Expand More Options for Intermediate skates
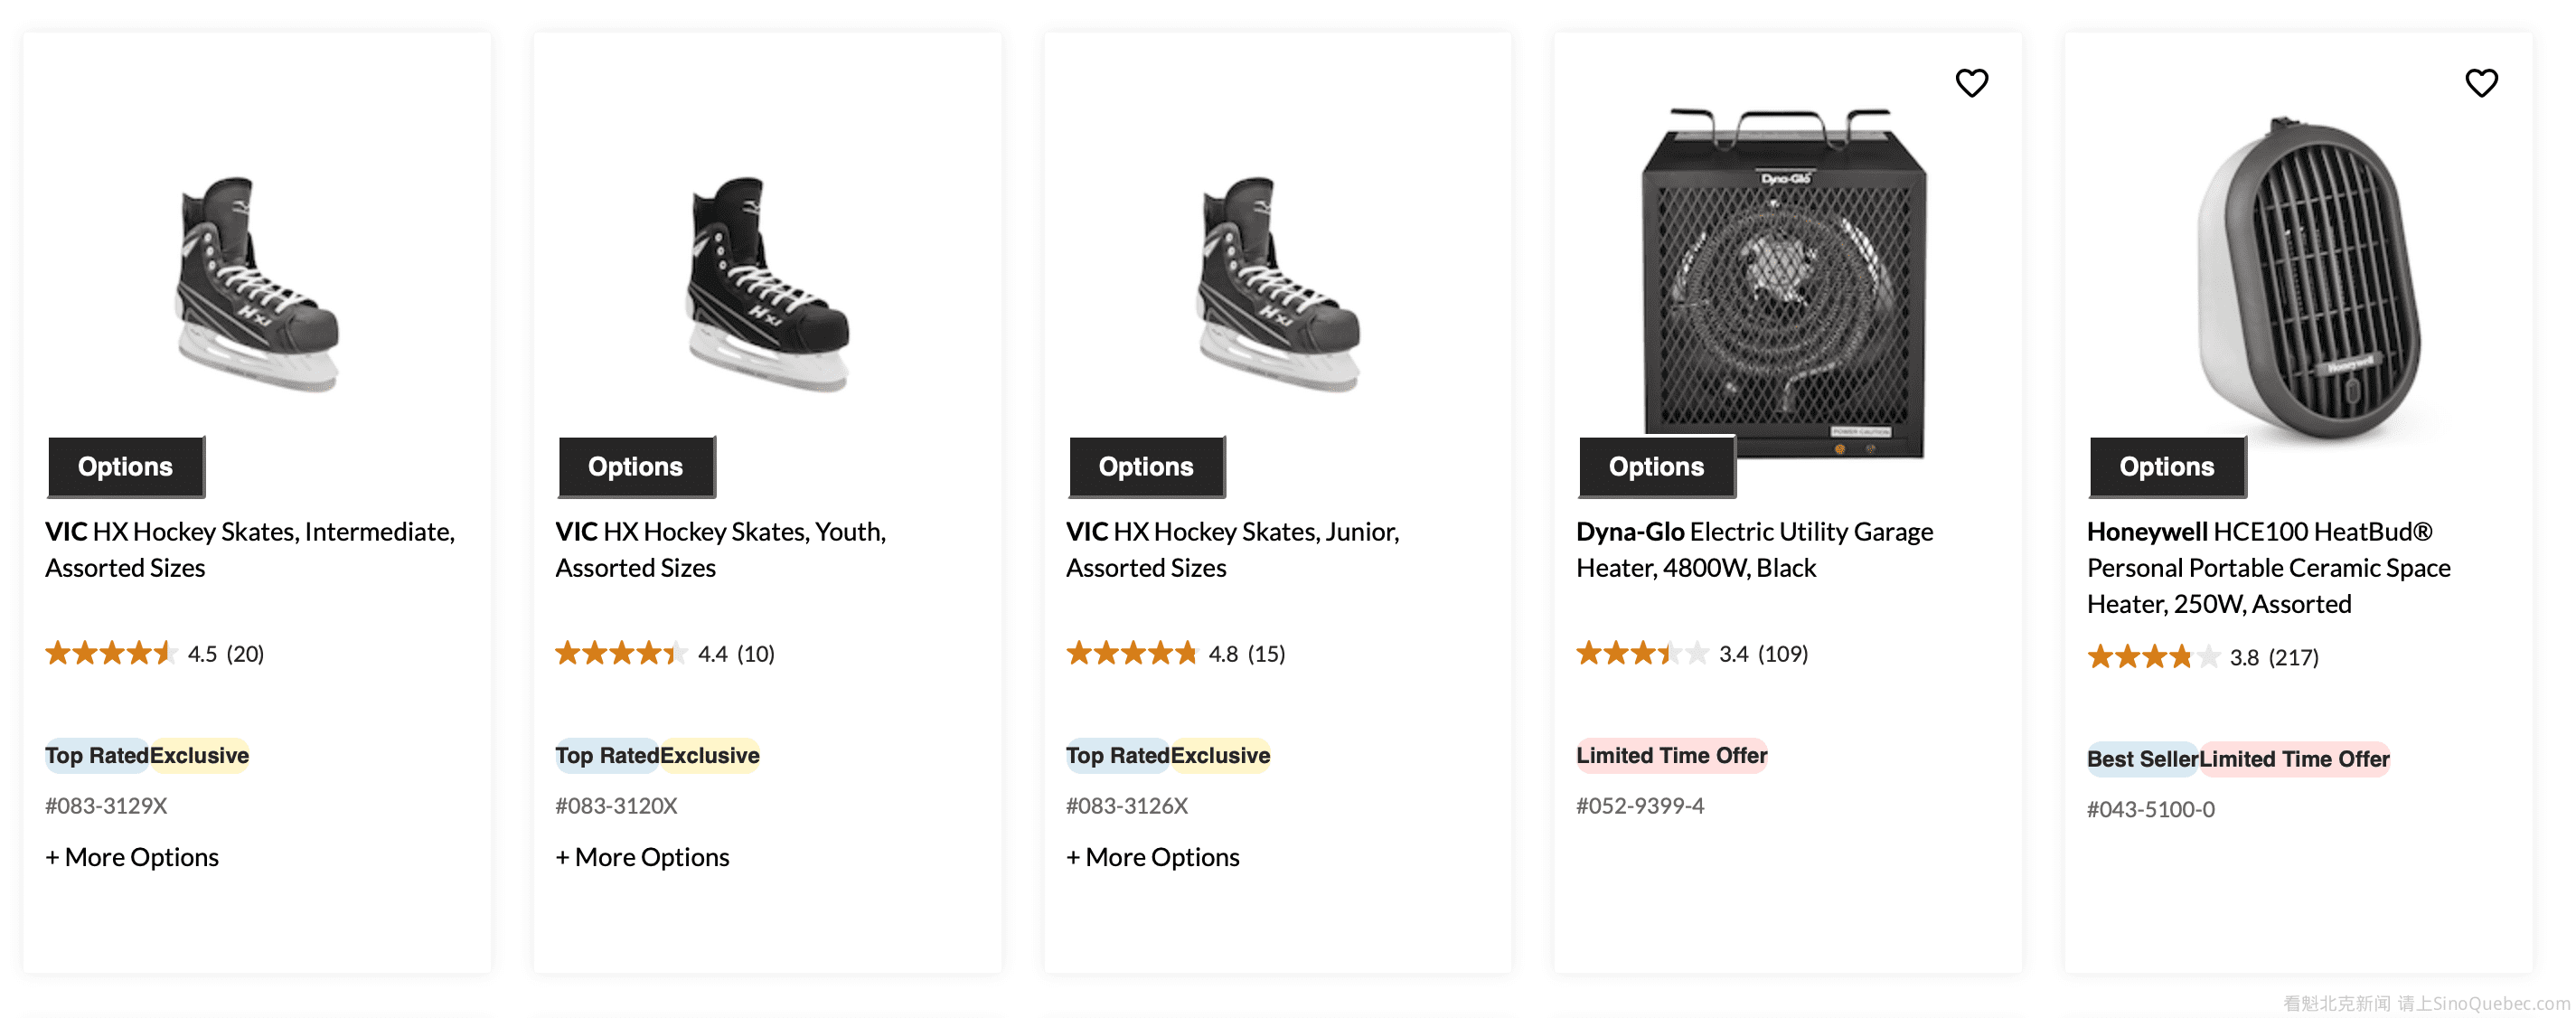The height and width of the screenshot is (1018, 2576). (132, 858)
